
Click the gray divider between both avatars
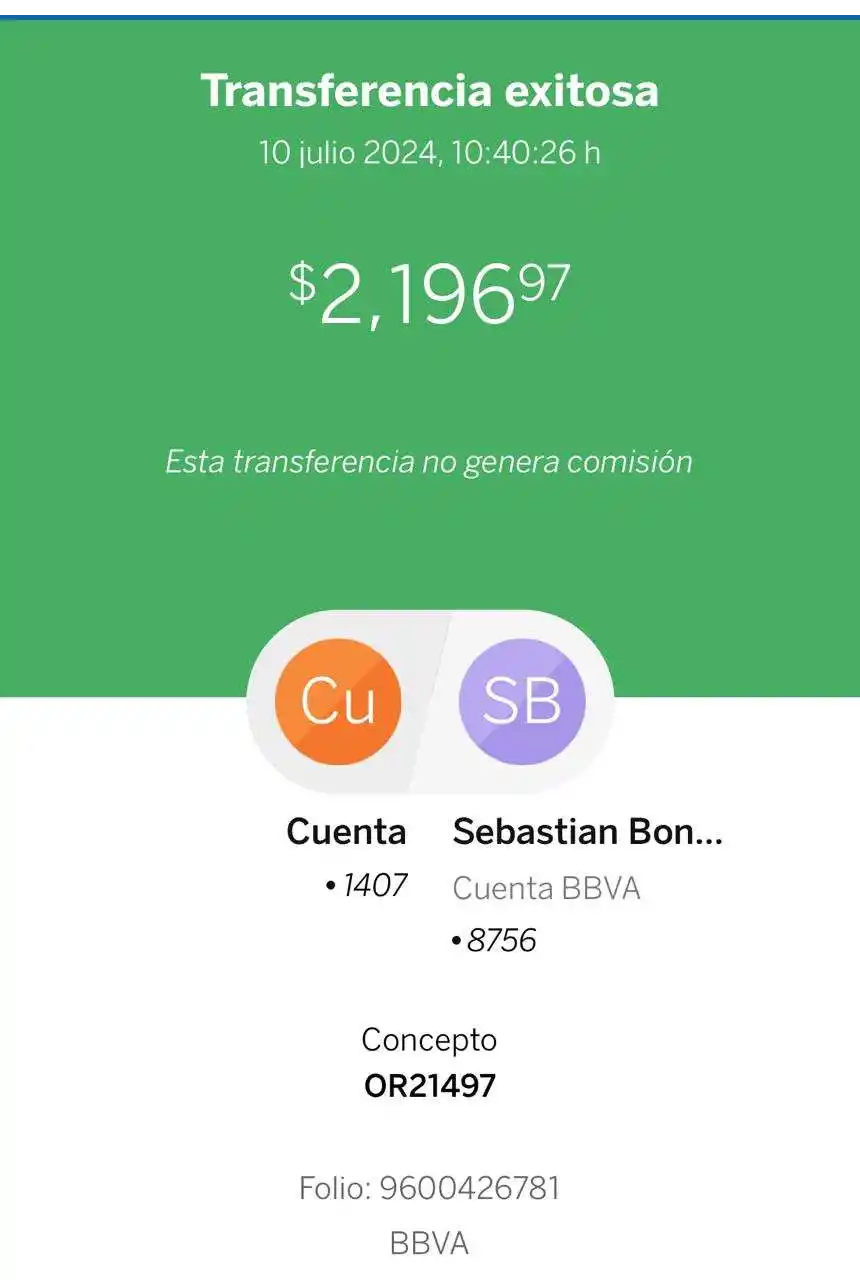pyautogui.click(x=430, y=702)
